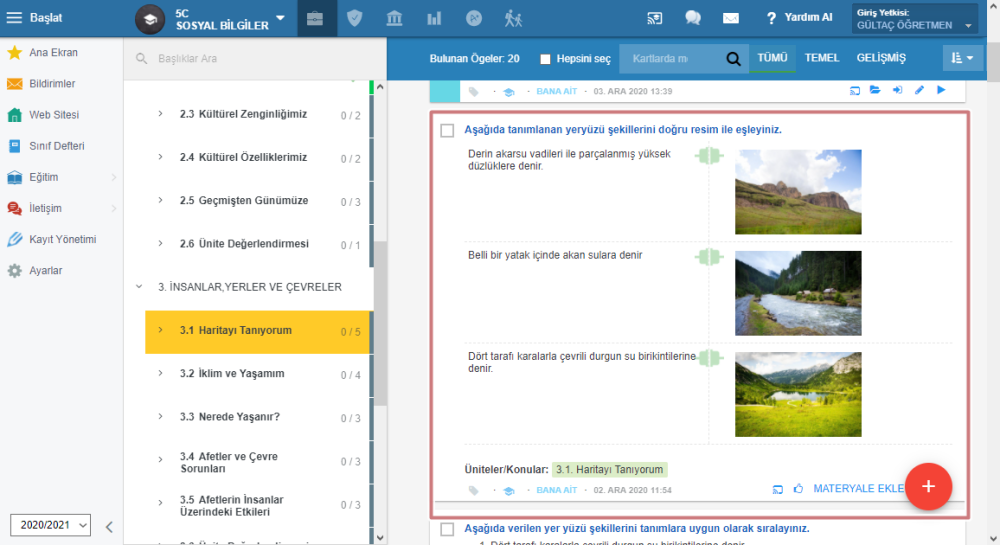The height and width of the screenshot is (545, 1000).
Task: Check the matching question card checkbox
Action: [x=447, y=131]
